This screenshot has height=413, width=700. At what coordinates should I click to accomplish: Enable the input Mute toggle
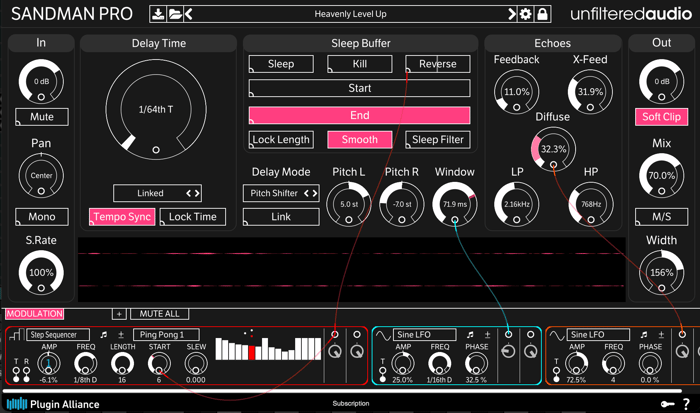[x=42, y=117]
